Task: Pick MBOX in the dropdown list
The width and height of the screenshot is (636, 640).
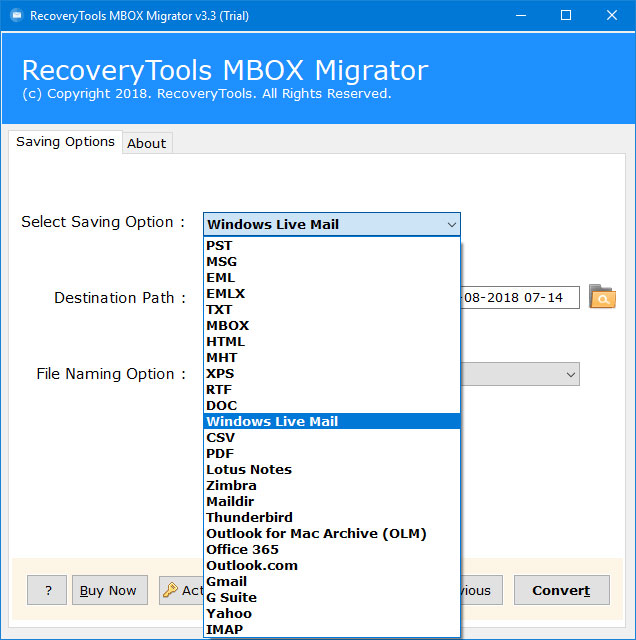Action: (332, 326)
